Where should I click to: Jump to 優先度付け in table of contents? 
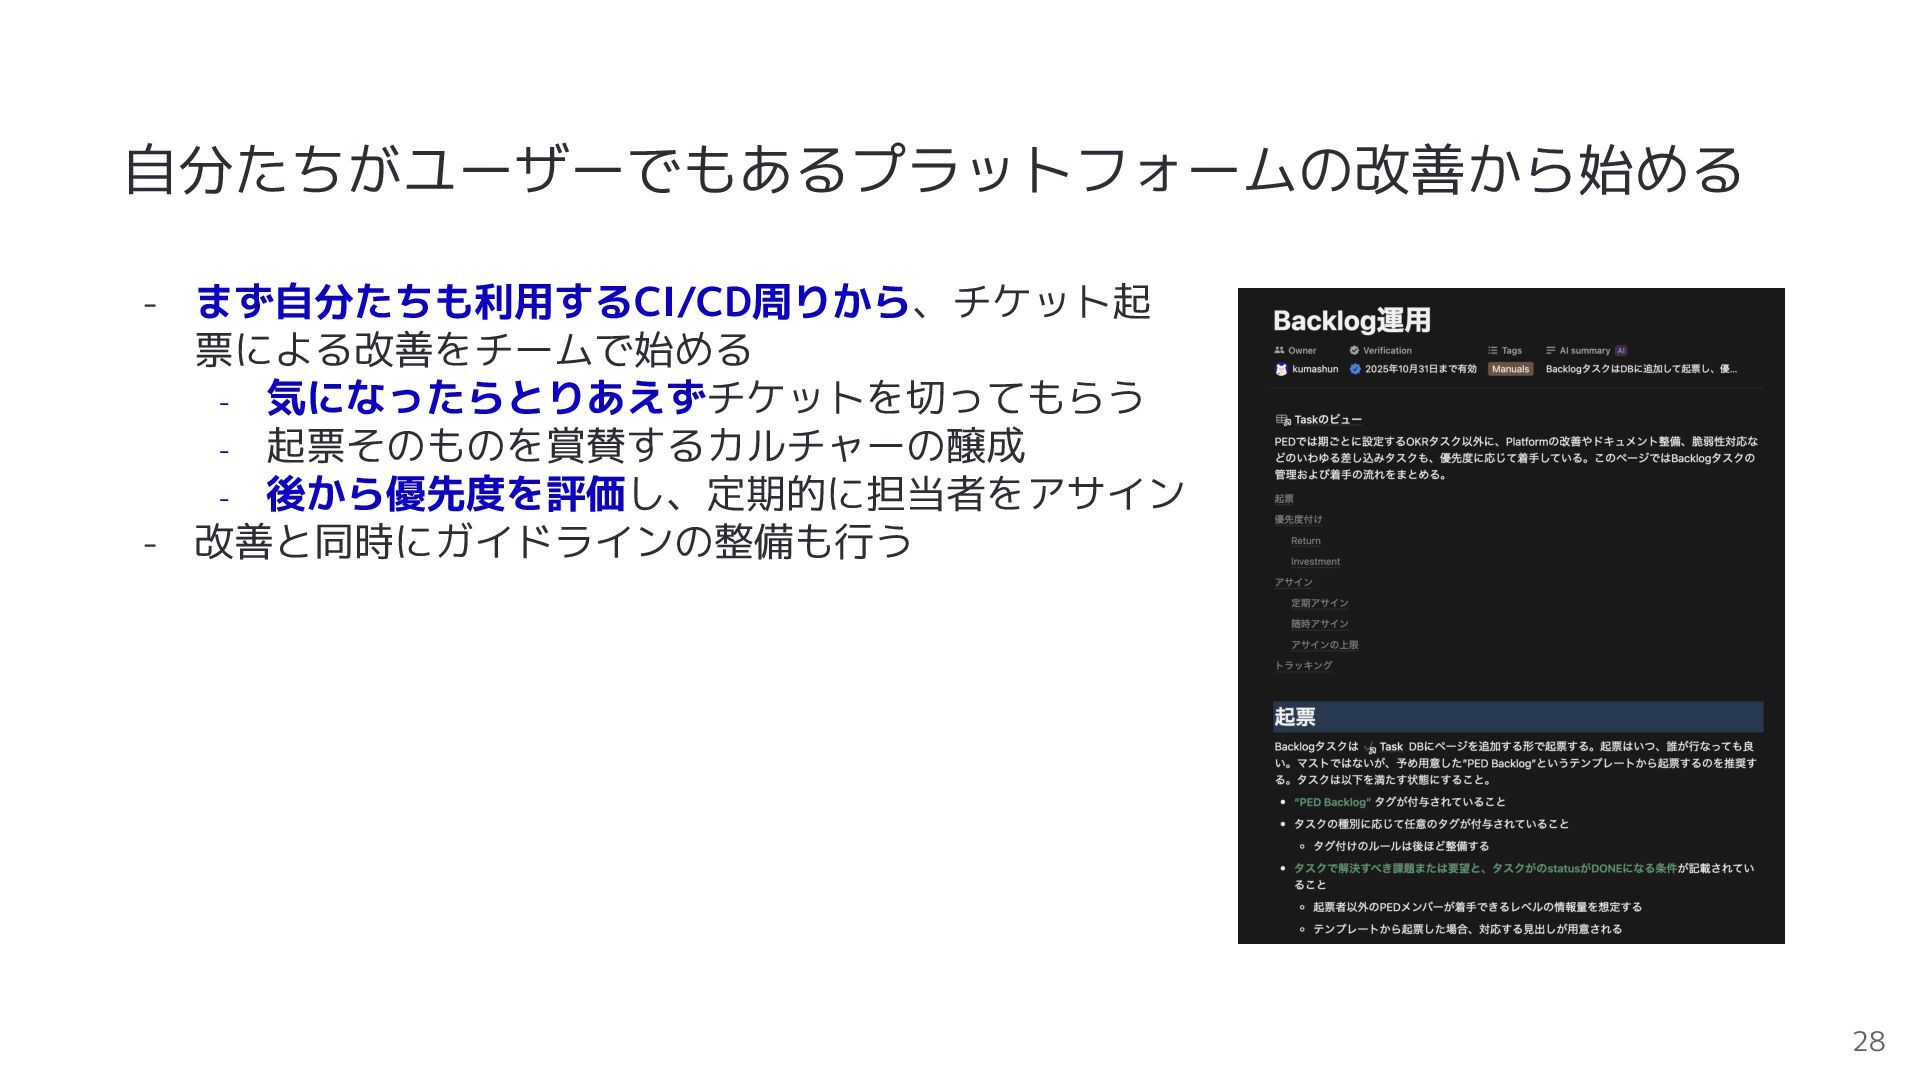tap(1298, 520)
